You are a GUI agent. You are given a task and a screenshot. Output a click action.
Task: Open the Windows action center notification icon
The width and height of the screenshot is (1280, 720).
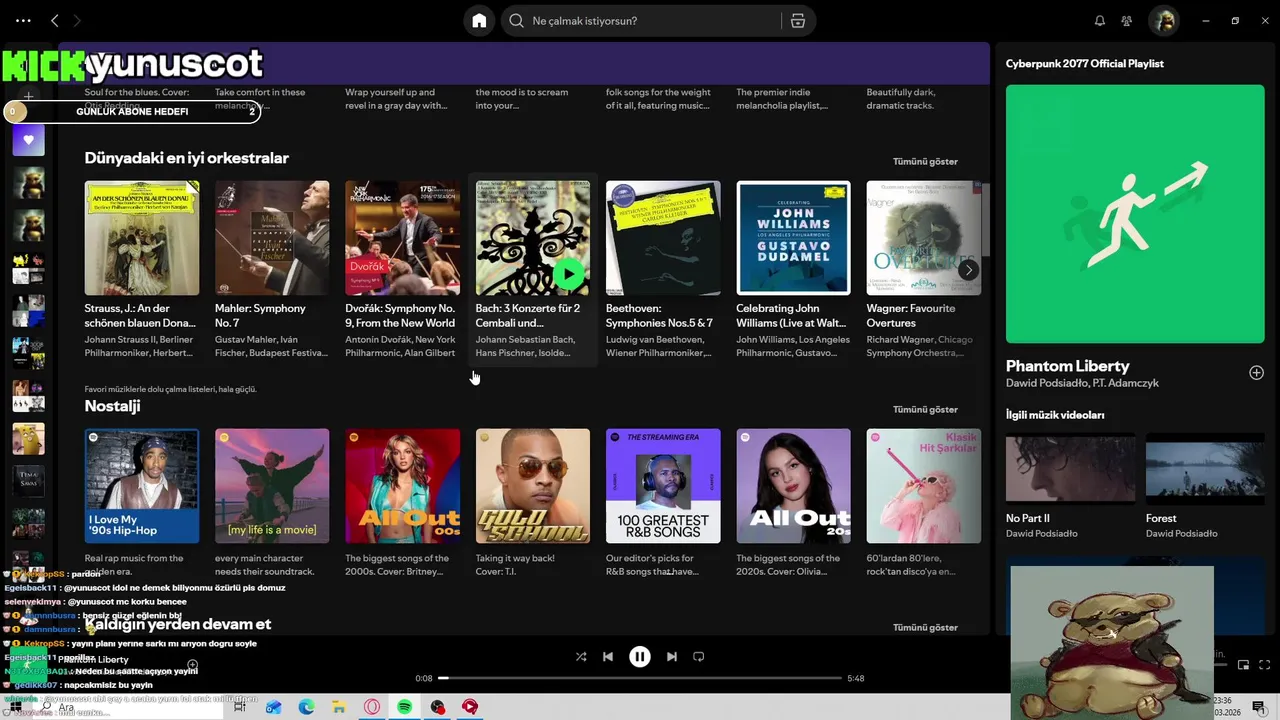pyautogui.click(x=1259, y=707)
